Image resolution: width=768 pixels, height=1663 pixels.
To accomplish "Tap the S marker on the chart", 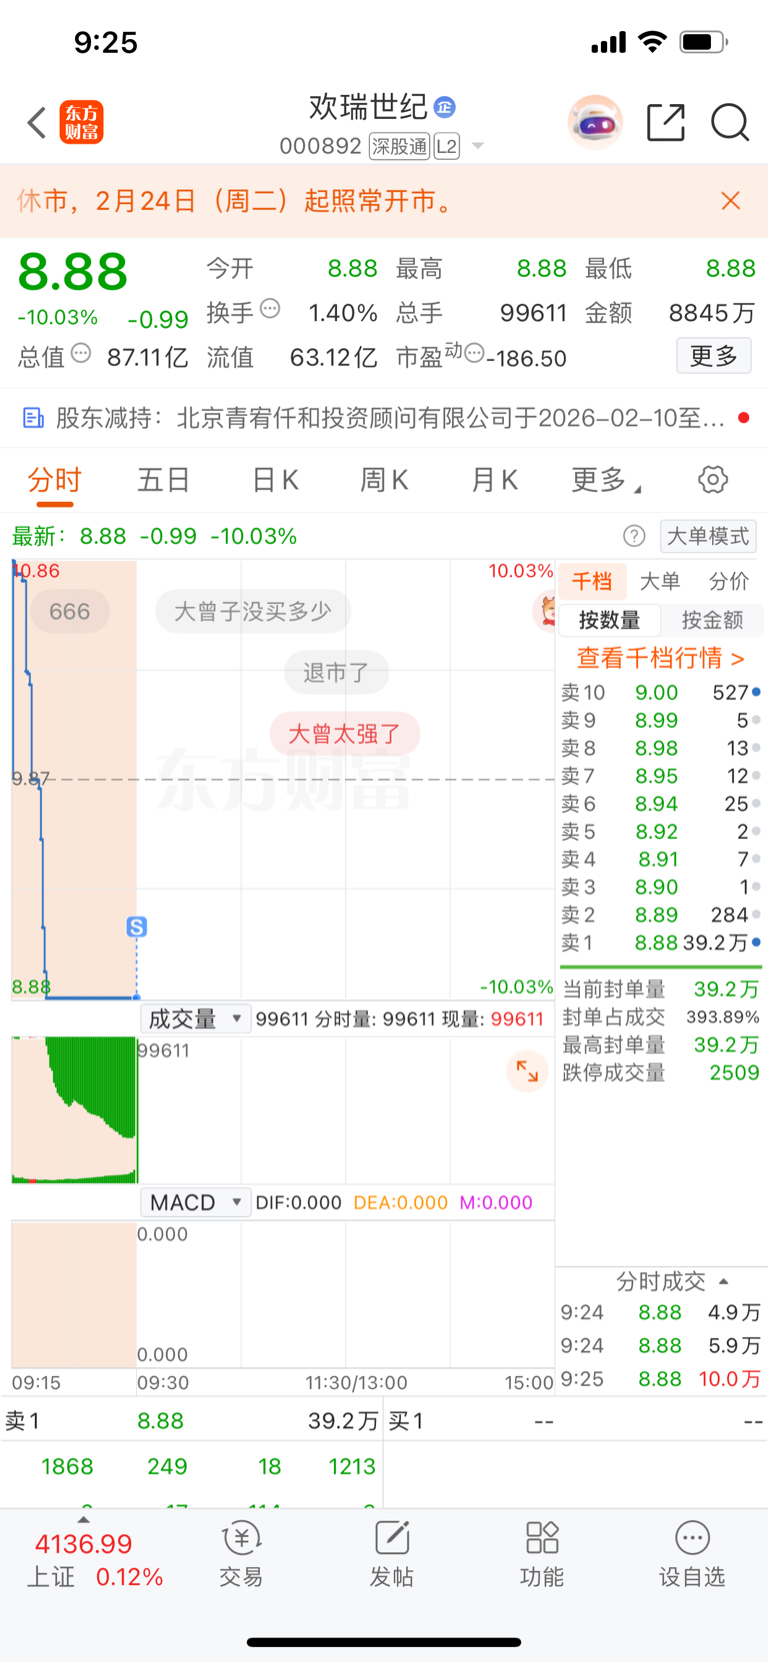I will coord(137,927).
